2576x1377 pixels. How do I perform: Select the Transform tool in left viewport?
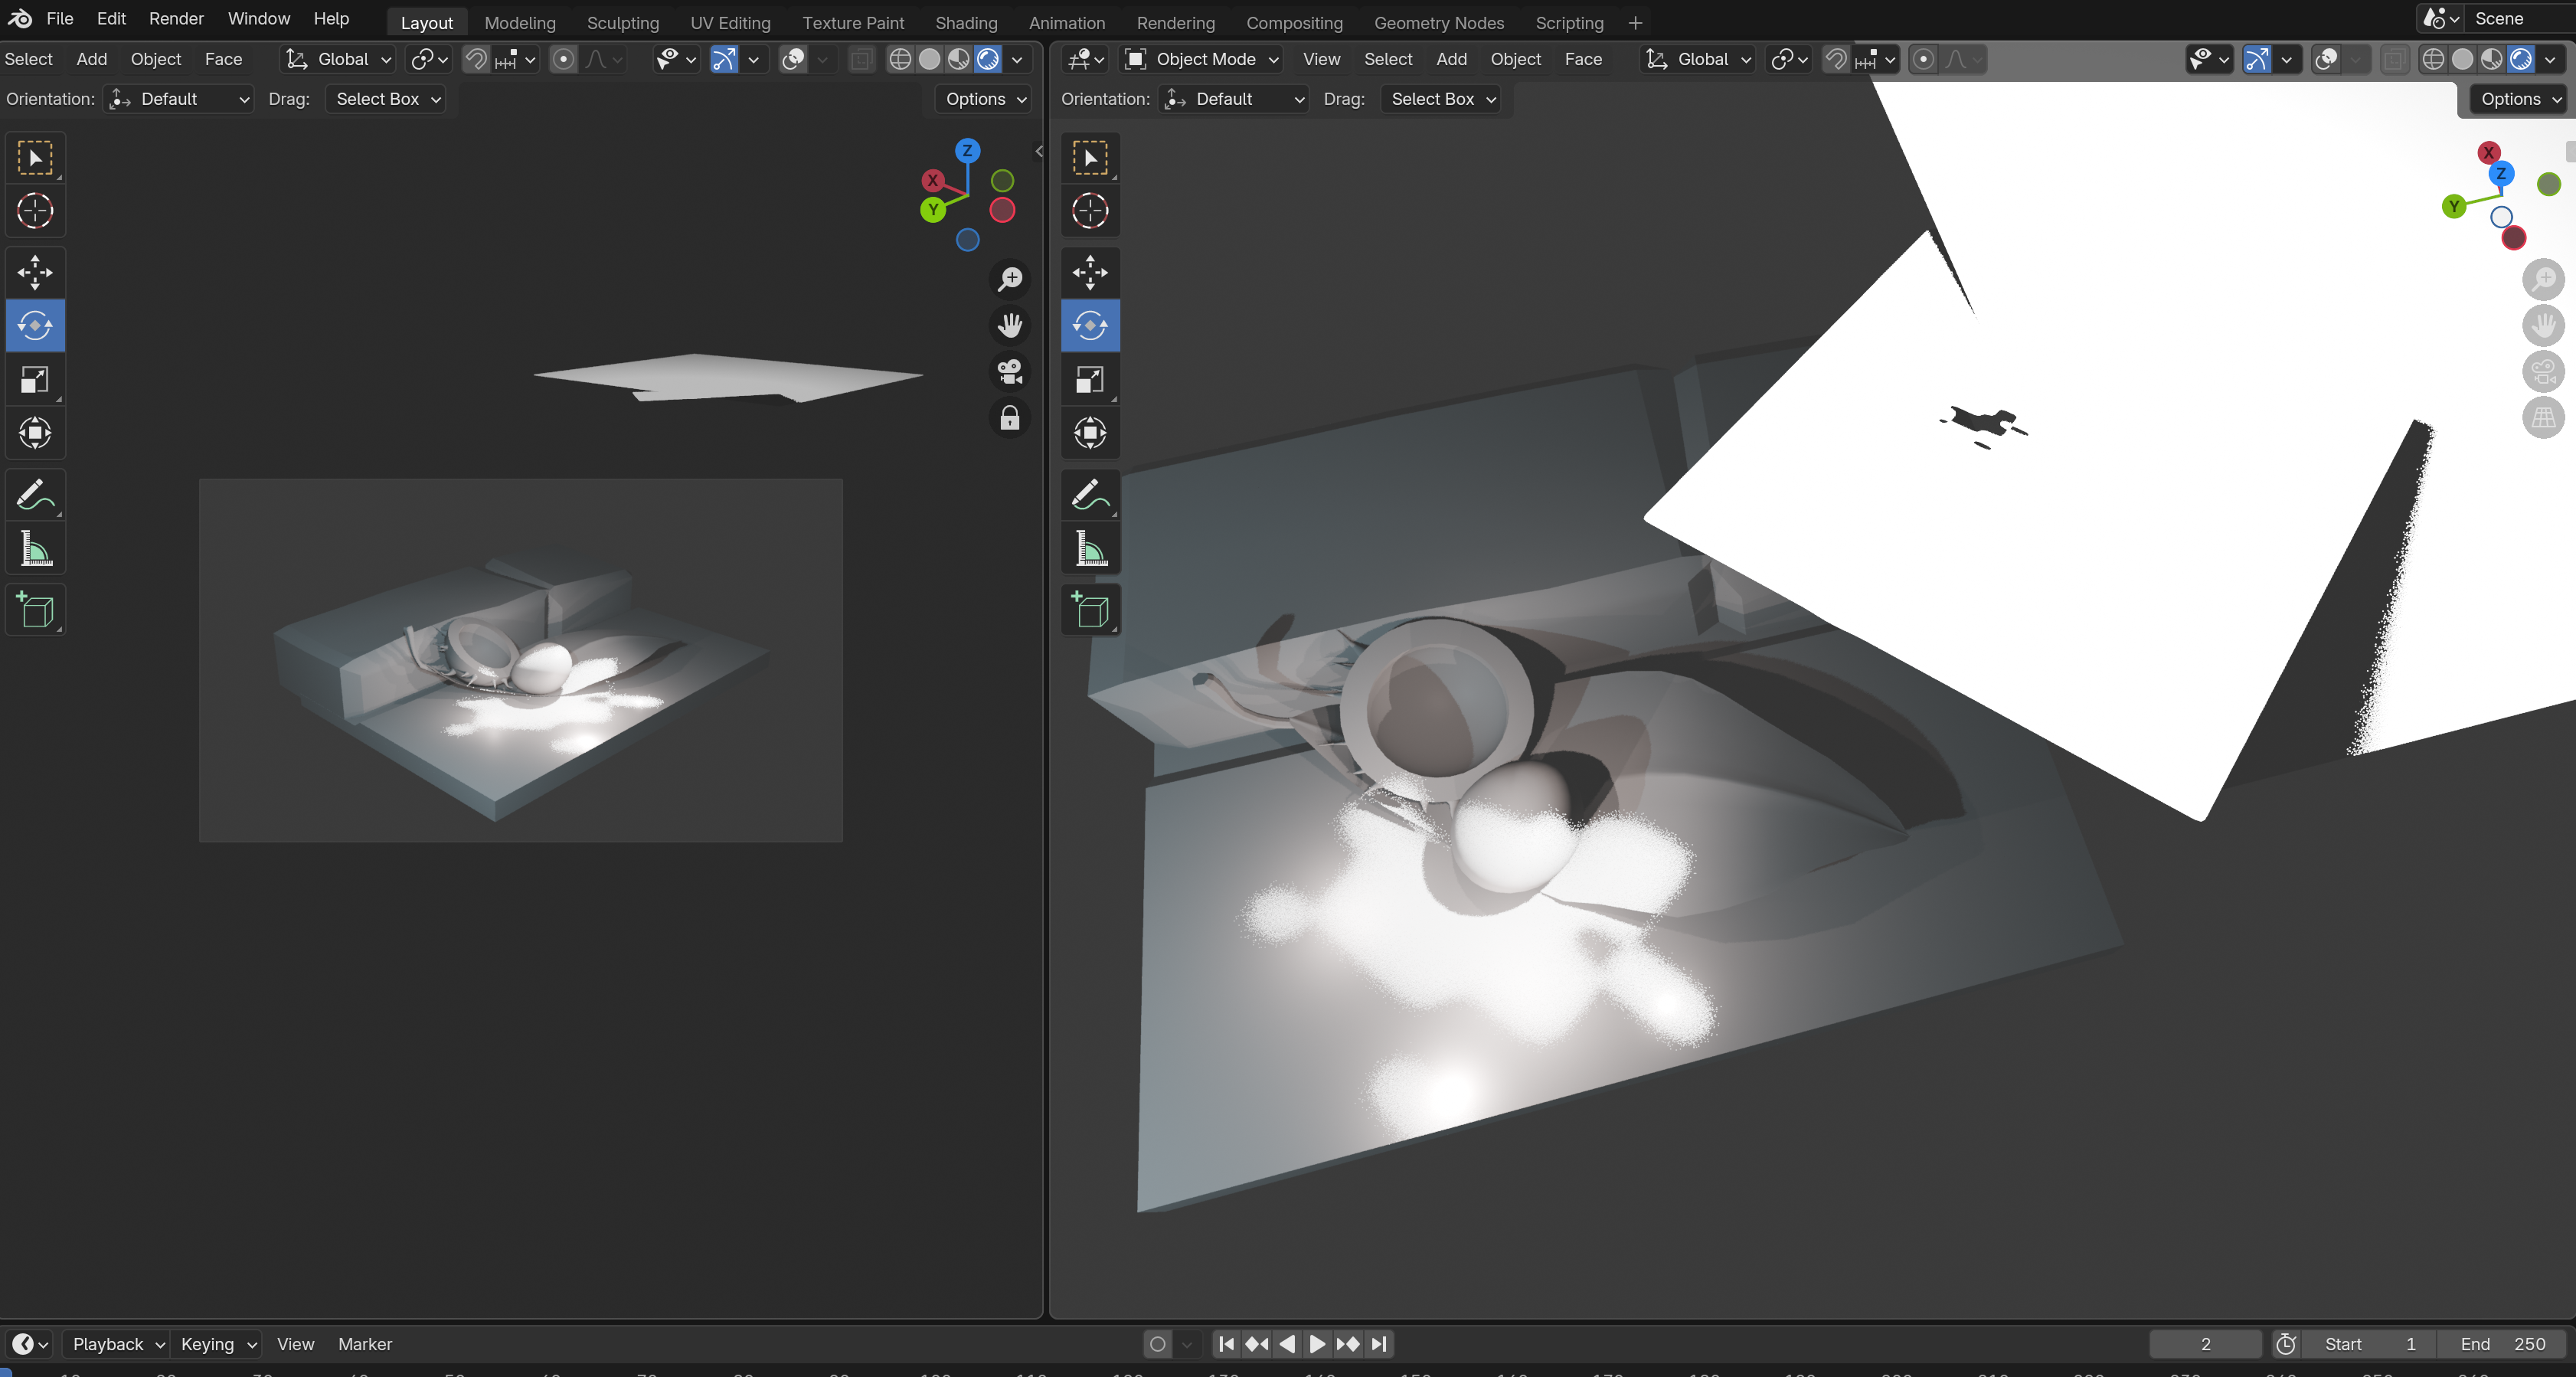[x=35, y=433]
